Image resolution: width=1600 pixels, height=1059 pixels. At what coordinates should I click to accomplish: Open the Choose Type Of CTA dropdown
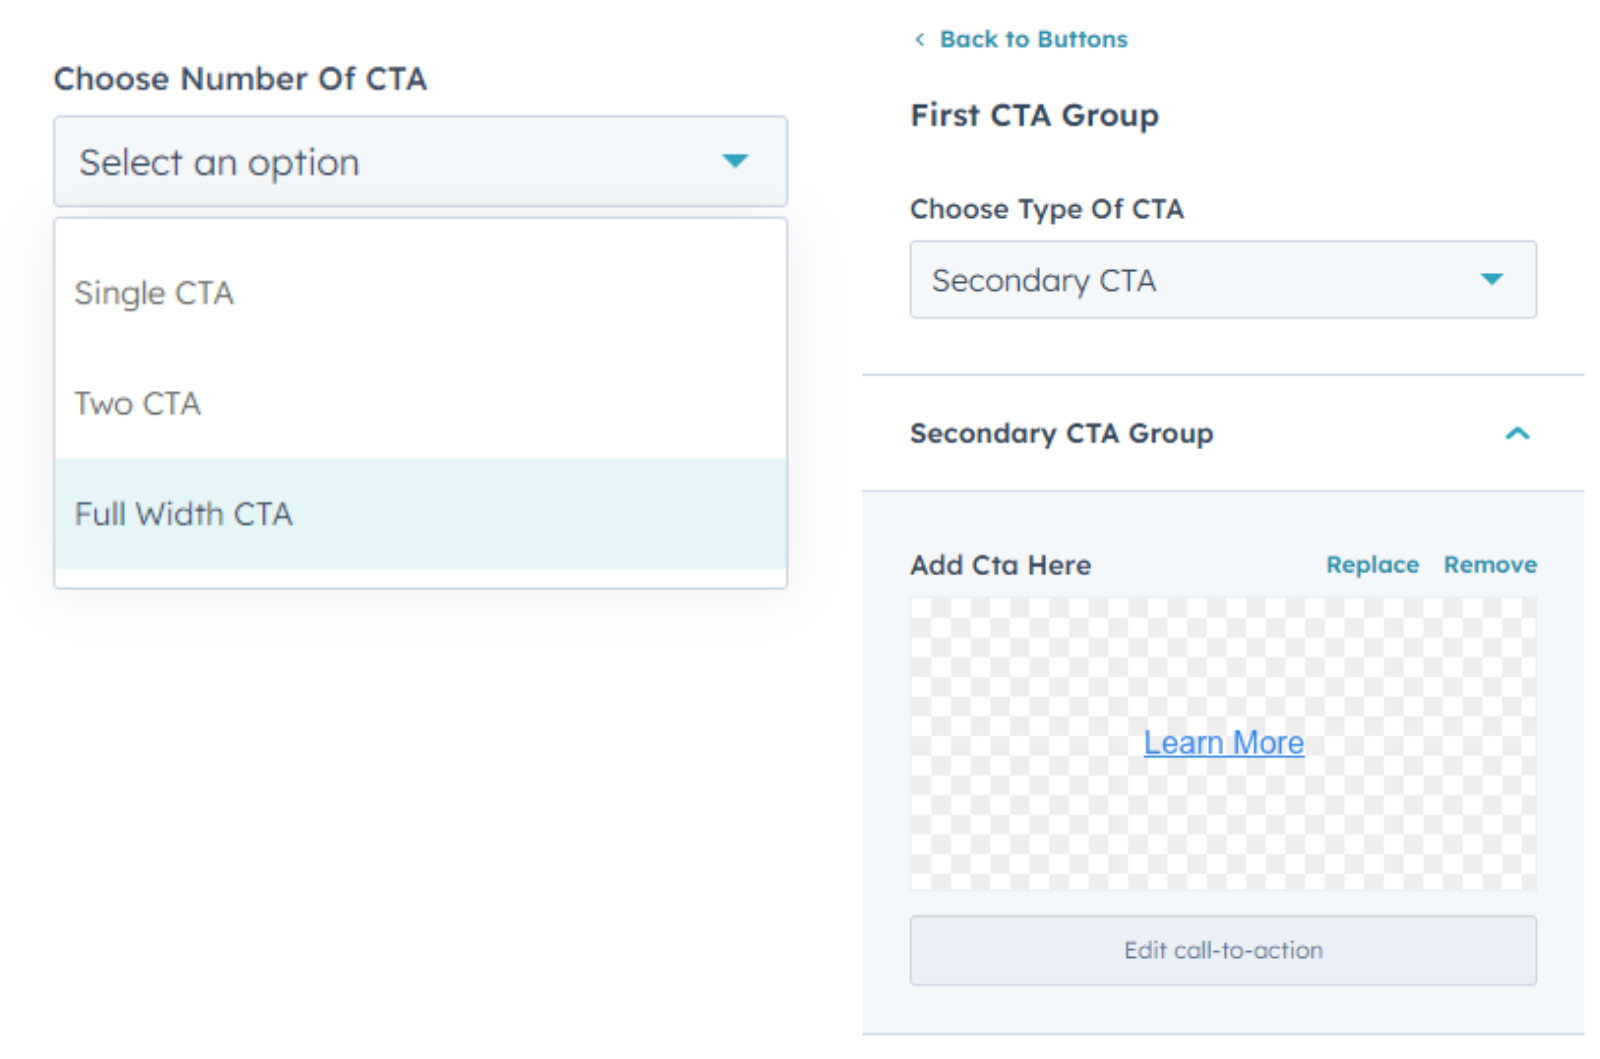[1222, 280]
